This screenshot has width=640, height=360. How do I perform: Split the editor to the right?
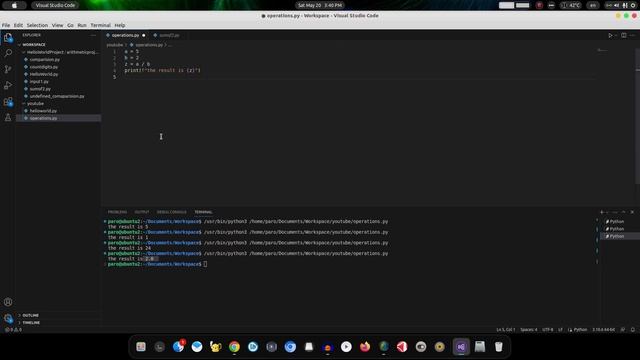point(624,36)
